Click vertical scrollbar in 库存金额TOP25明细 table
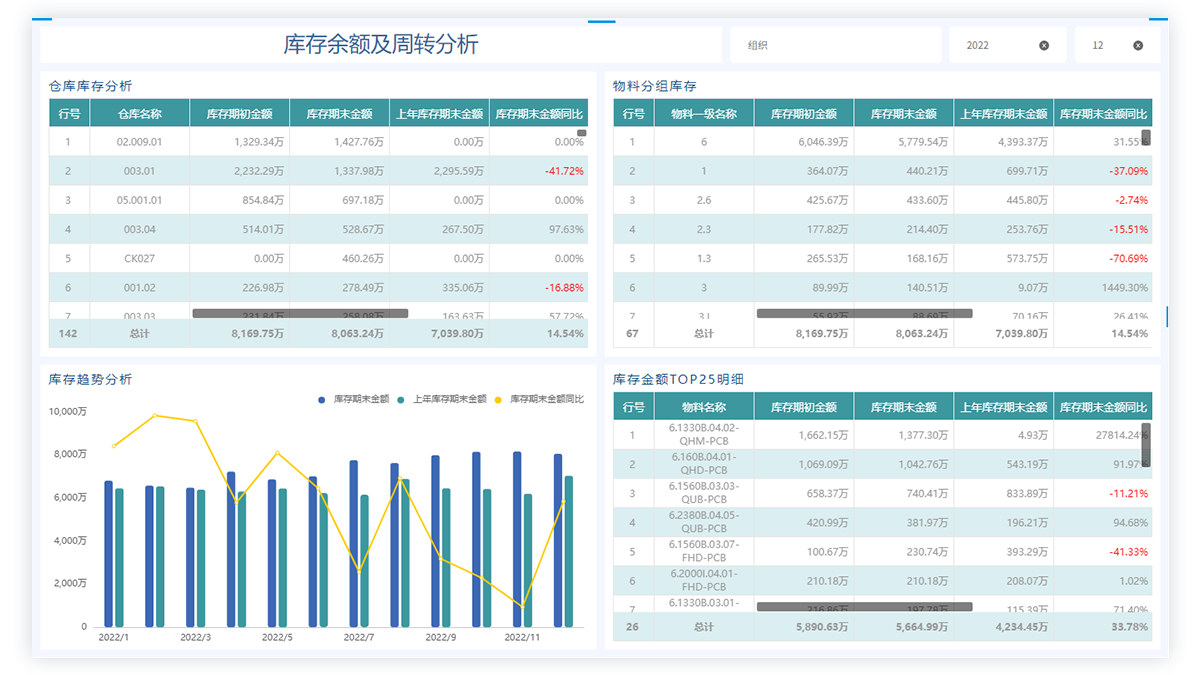The width and height of the screenshot is (1200, 675). tap(1146, 445)
